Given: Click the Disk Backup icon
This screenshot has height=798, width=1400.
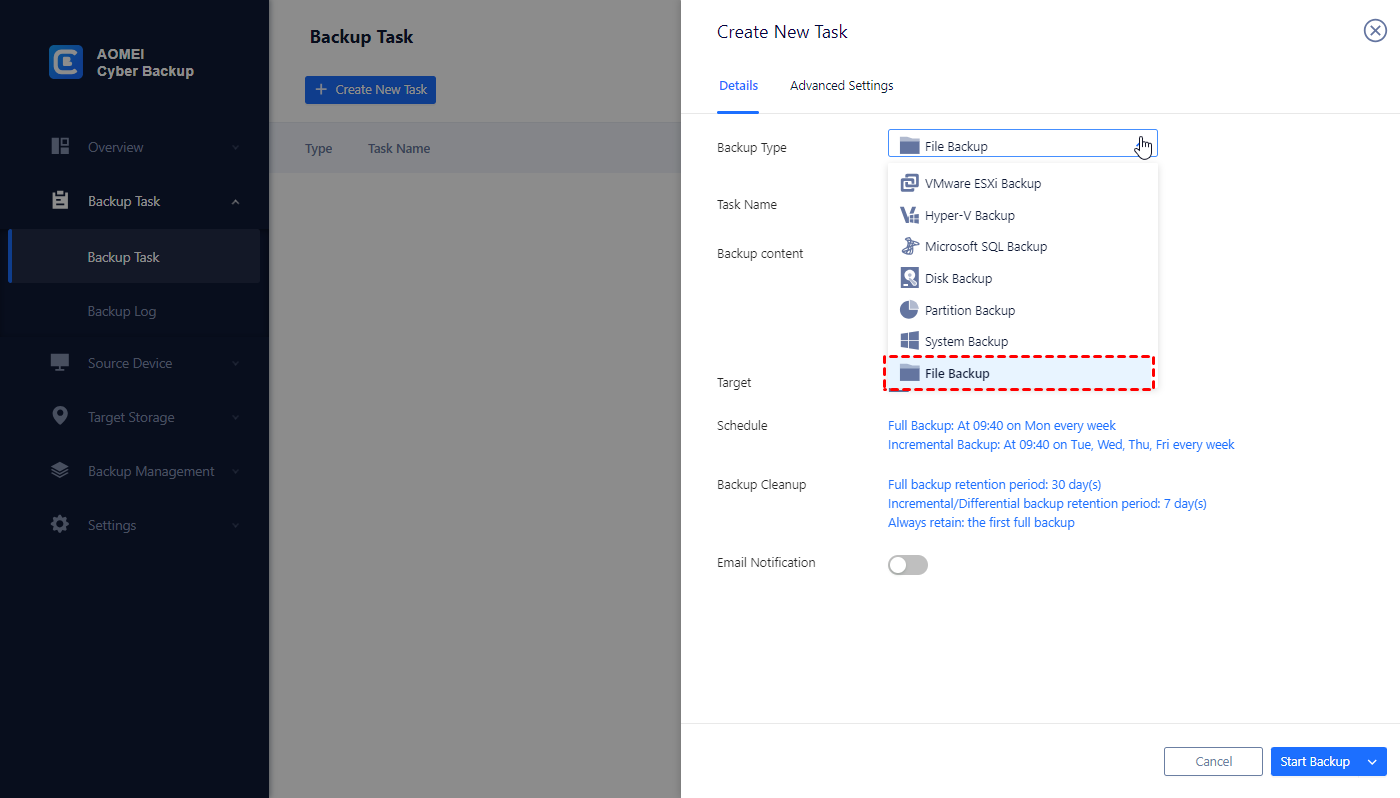Looking at the screenshot, I should 909,278.
